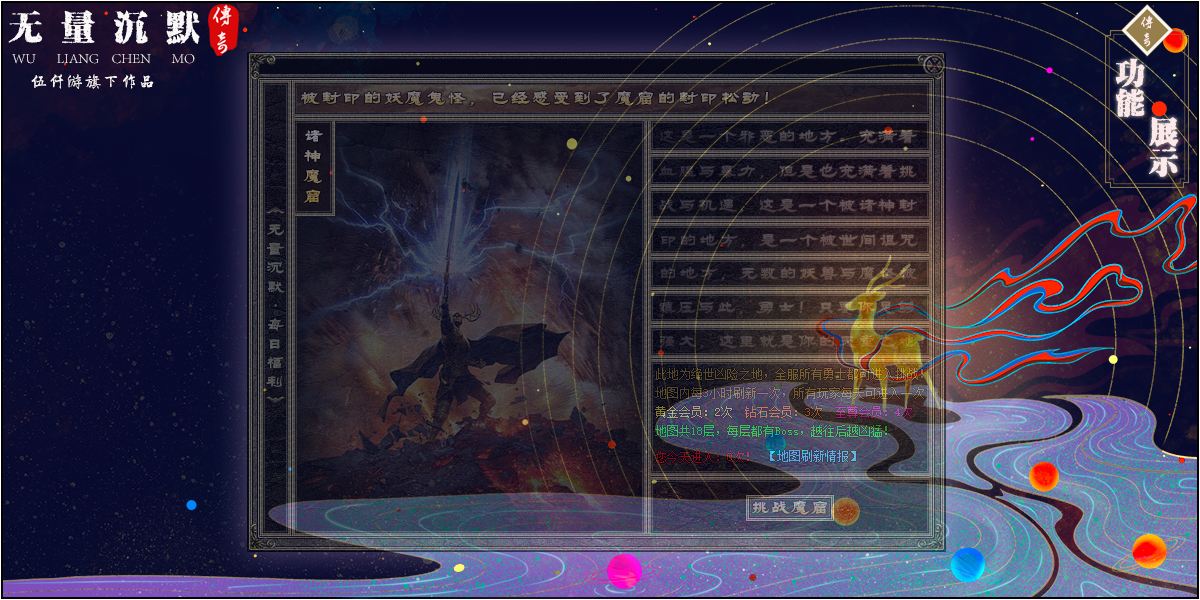Click the 挑战魔窟 challenge button
Screen dimensions: 1200x600
coord(789,508)
